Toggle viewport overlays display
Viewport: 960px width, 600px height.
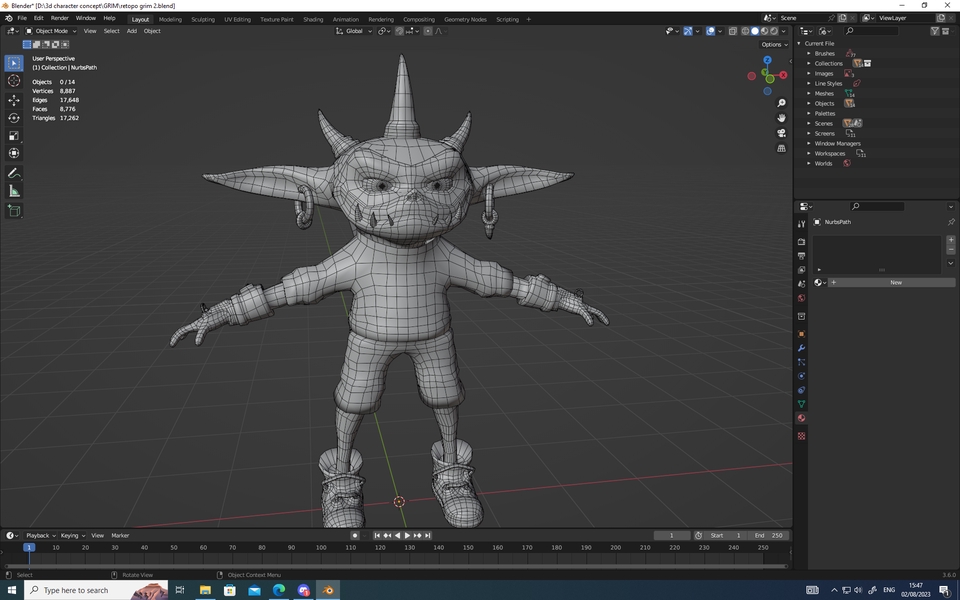click(x=710, y=31)
